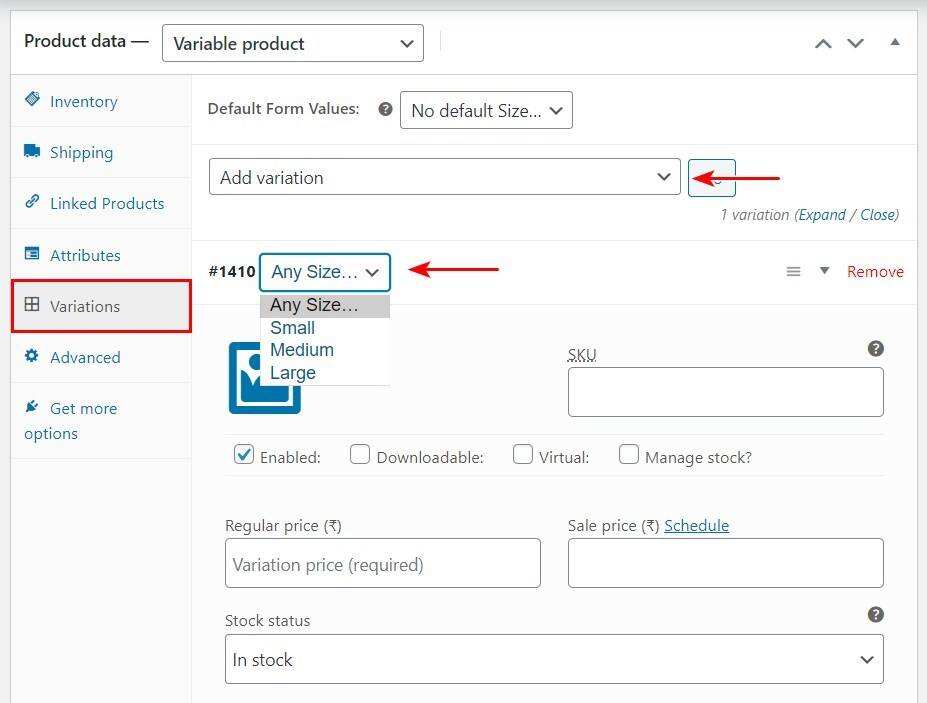The width and height of the screenshot is (927, 703).
Task: Open the Add variation dropdown
Action: click(x=444, y=177)
